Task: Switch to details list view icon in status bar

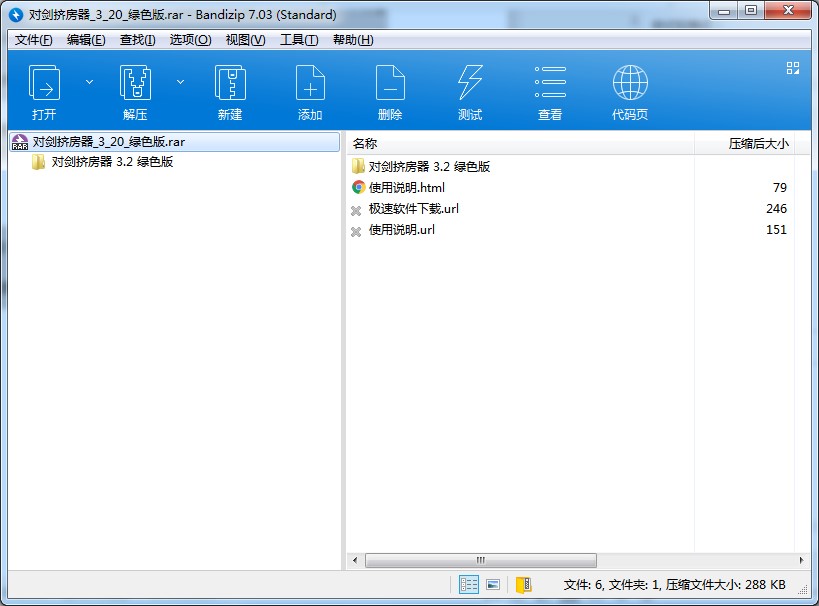Action: coord(469,585)
